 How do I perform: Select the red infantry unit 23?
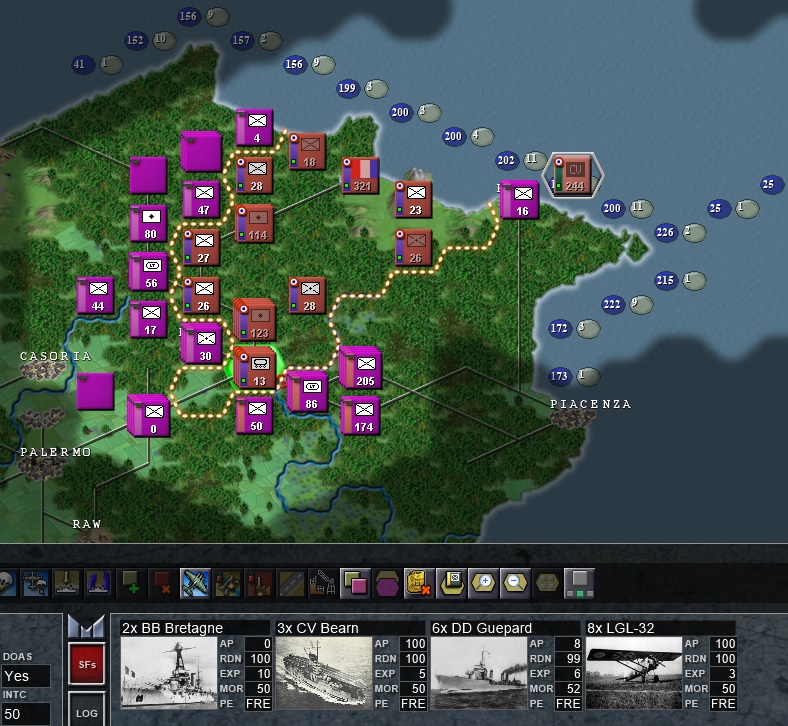click(413, 199)
